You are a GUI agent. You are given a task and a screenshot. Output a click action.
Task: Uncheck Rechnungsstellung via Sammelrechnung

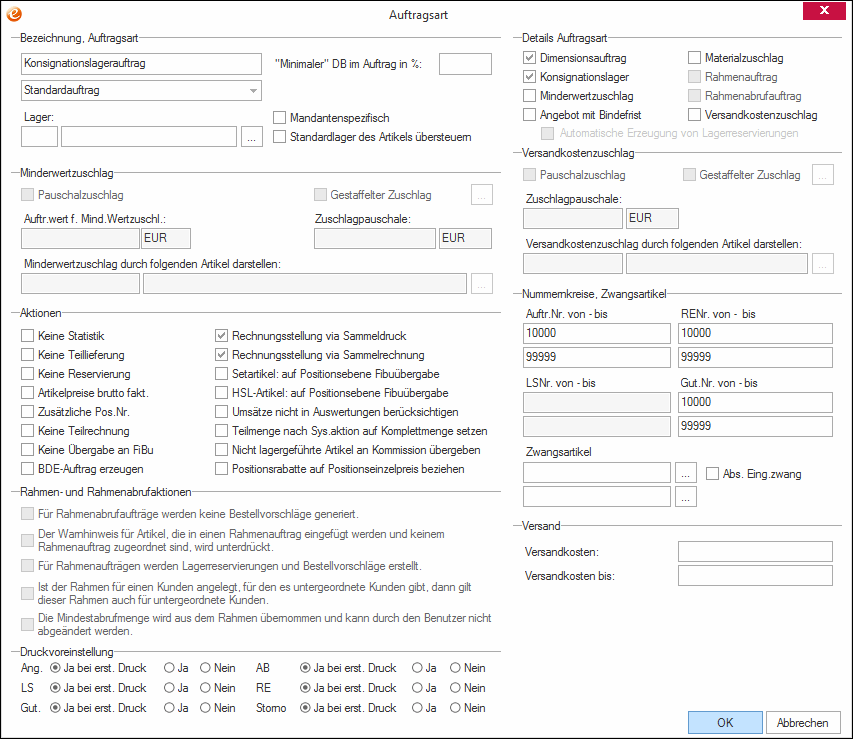pos(221,355)
